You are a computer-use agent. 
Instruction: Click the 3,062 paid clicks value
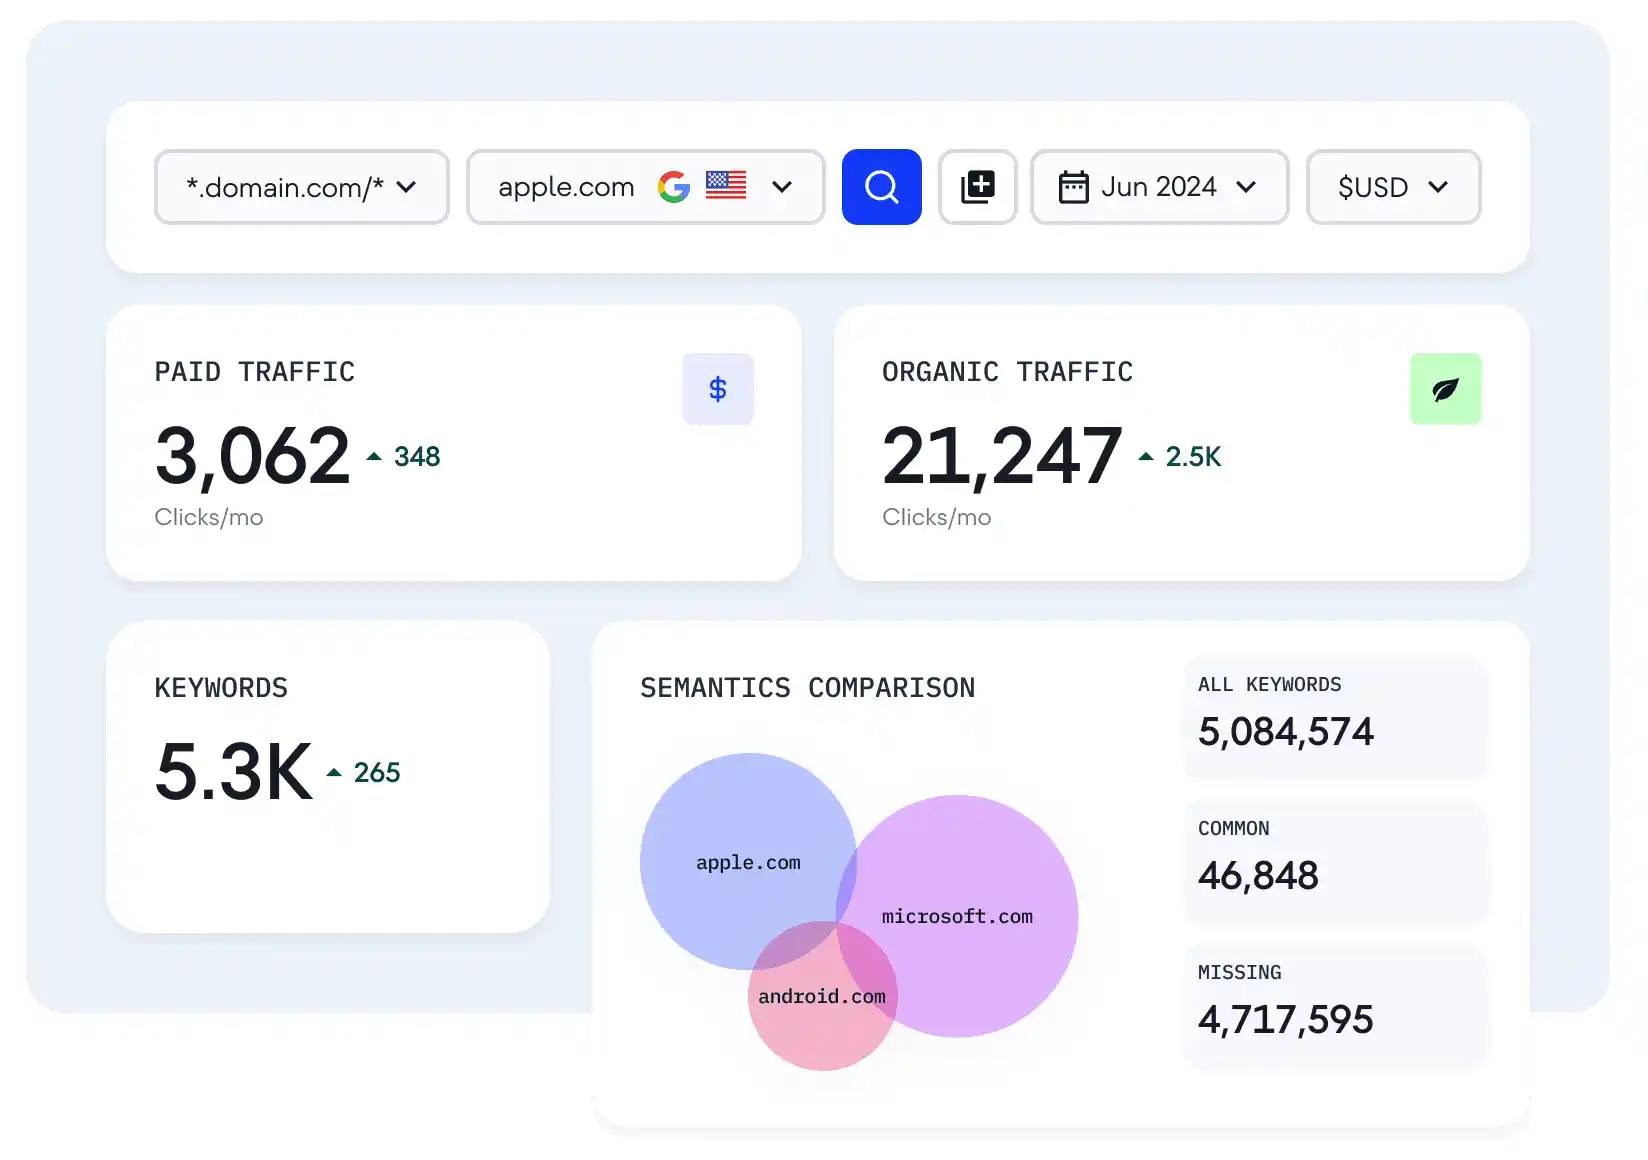coord(252,457)
